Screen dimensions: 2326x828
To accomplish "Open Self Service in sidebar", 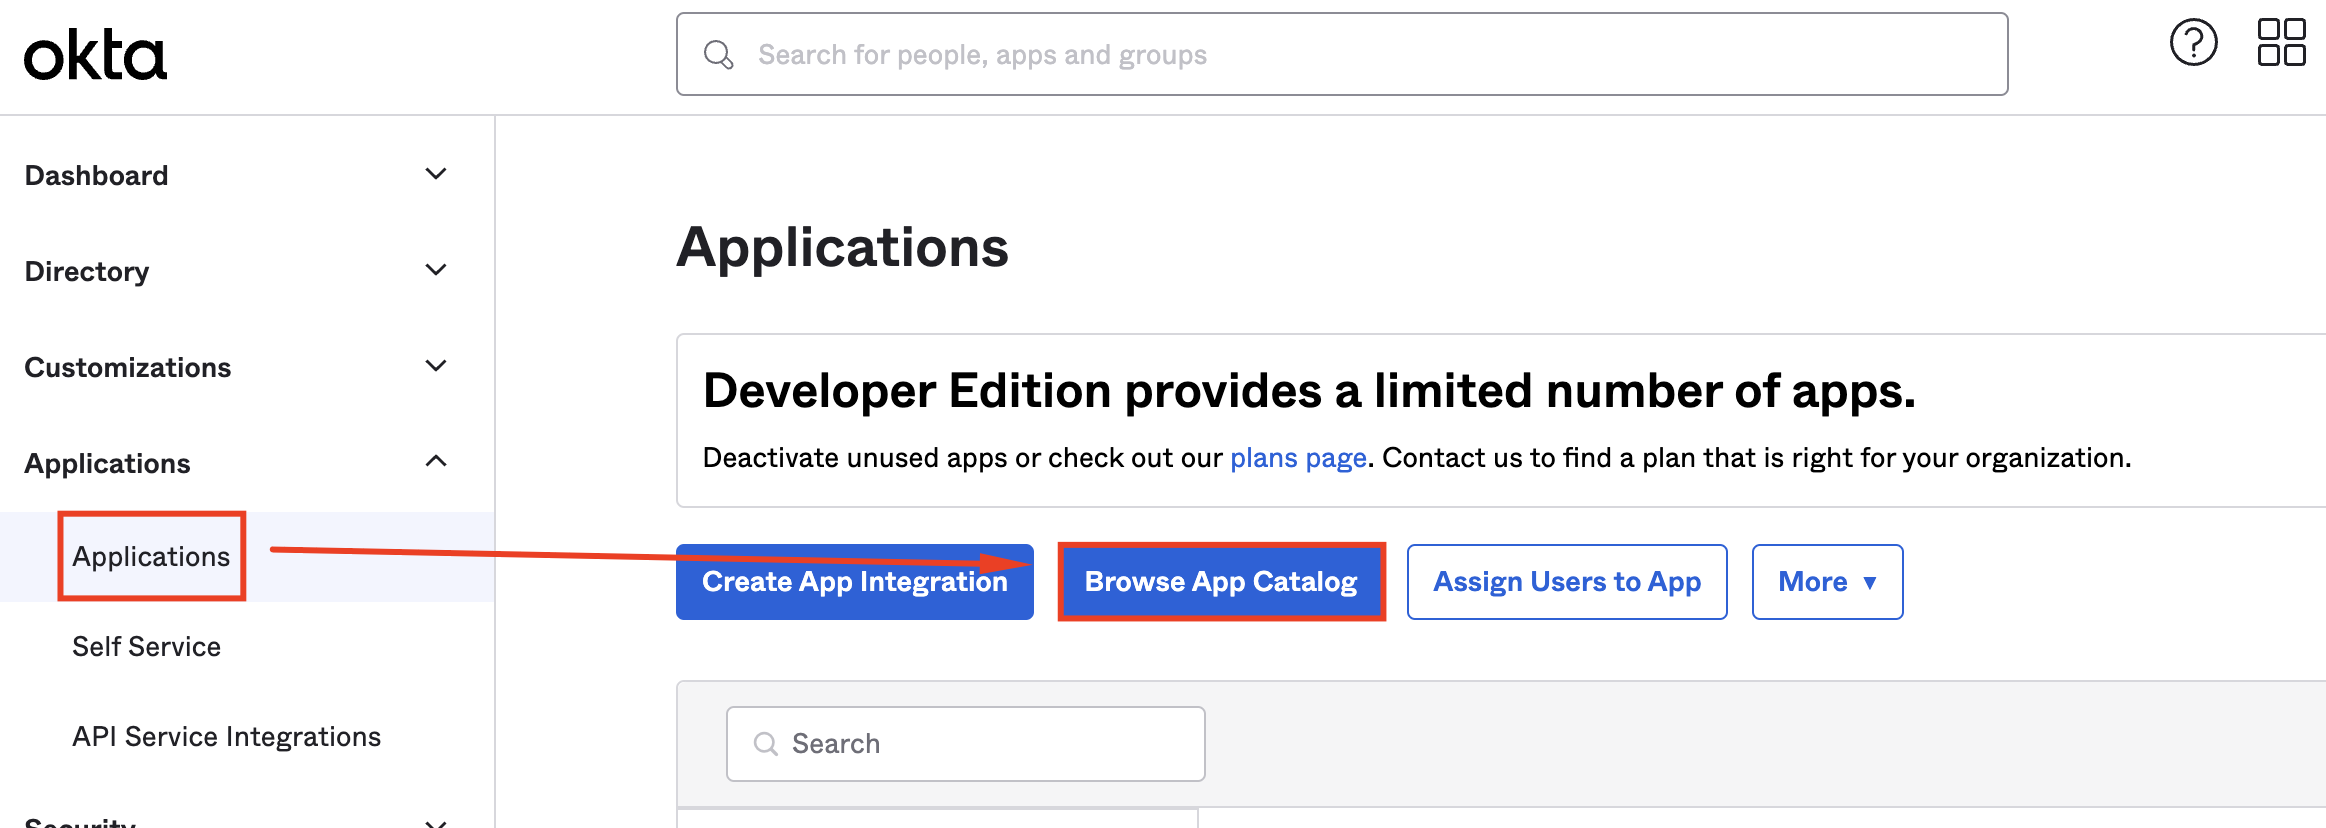I will (146, 646).
